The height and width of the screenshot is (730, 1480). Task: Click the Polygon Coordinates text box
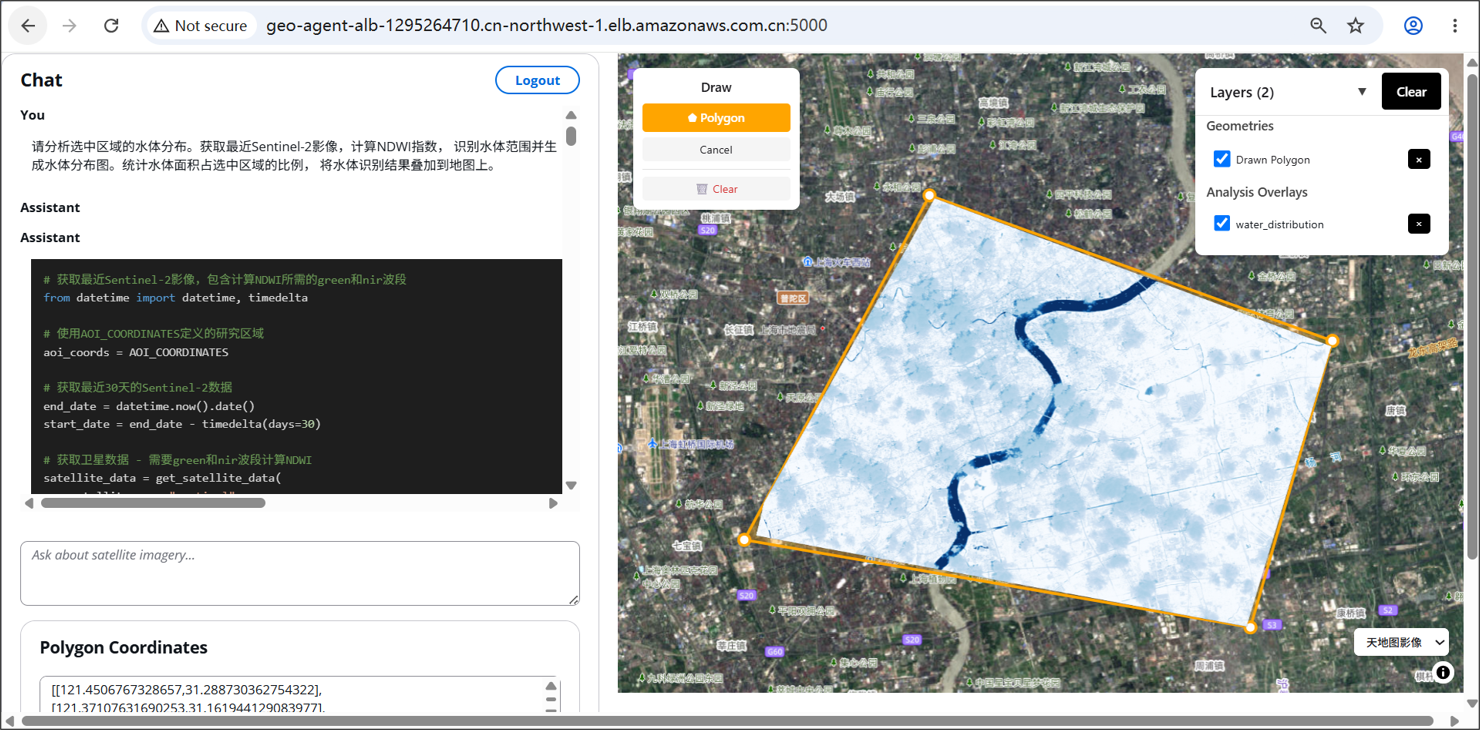click(x=300, y=696)
